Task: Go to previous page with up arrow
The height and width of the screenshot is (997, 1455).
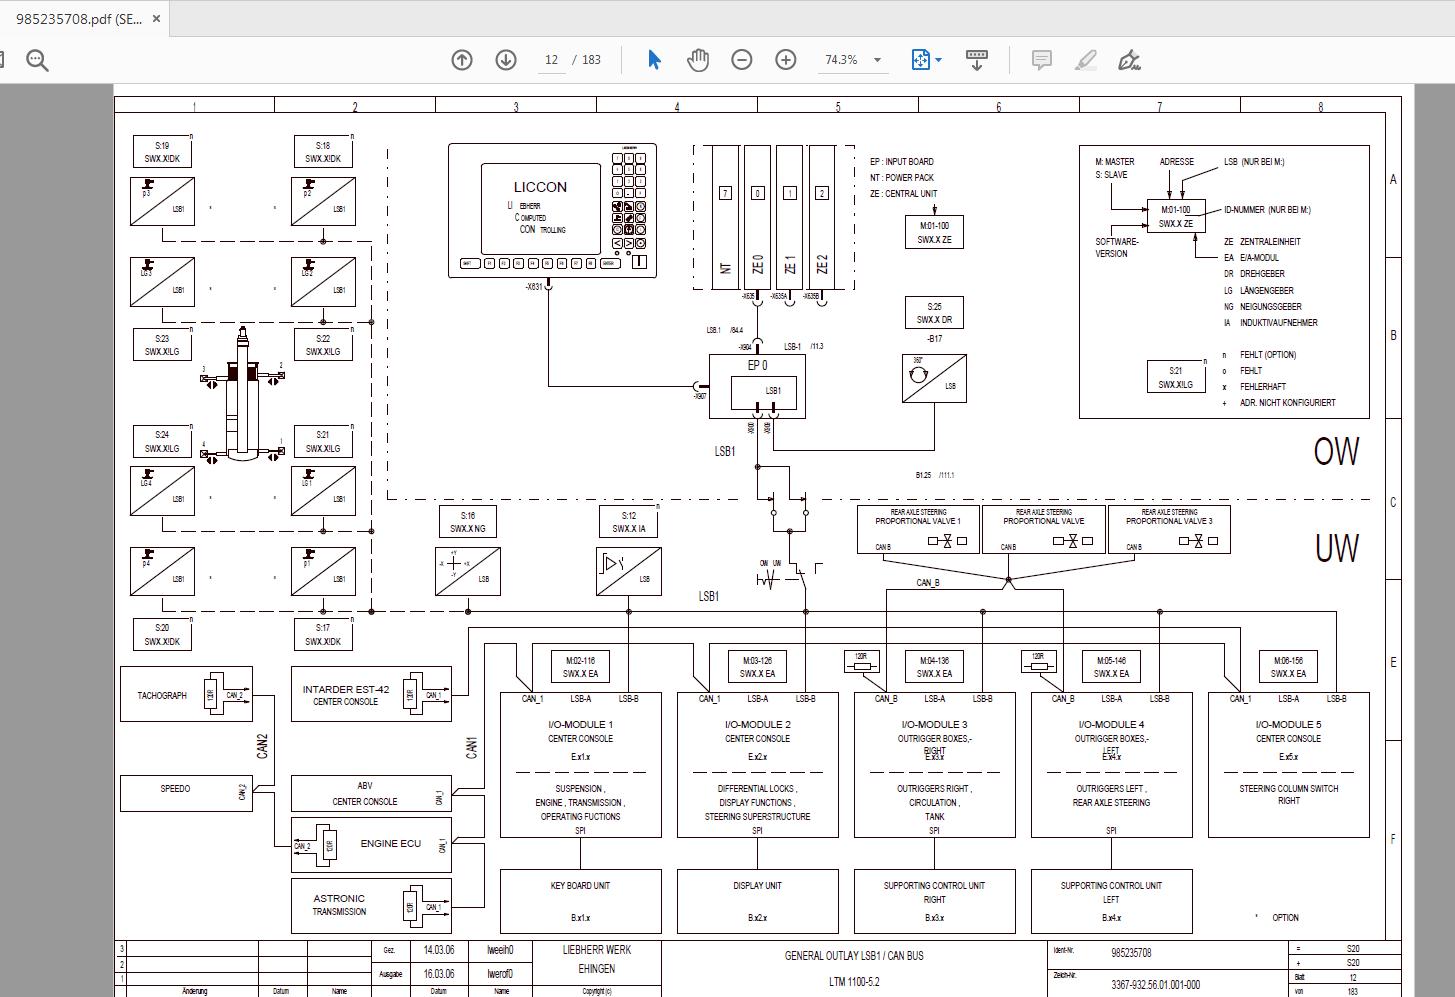Action: coord(462,60)
